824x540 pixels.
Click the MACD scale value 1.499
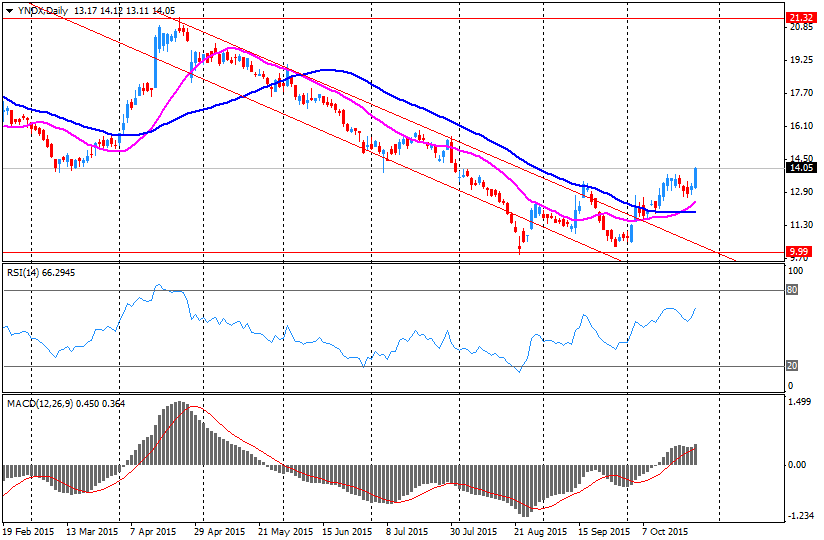pyautogui.click(x=800, y=401)
